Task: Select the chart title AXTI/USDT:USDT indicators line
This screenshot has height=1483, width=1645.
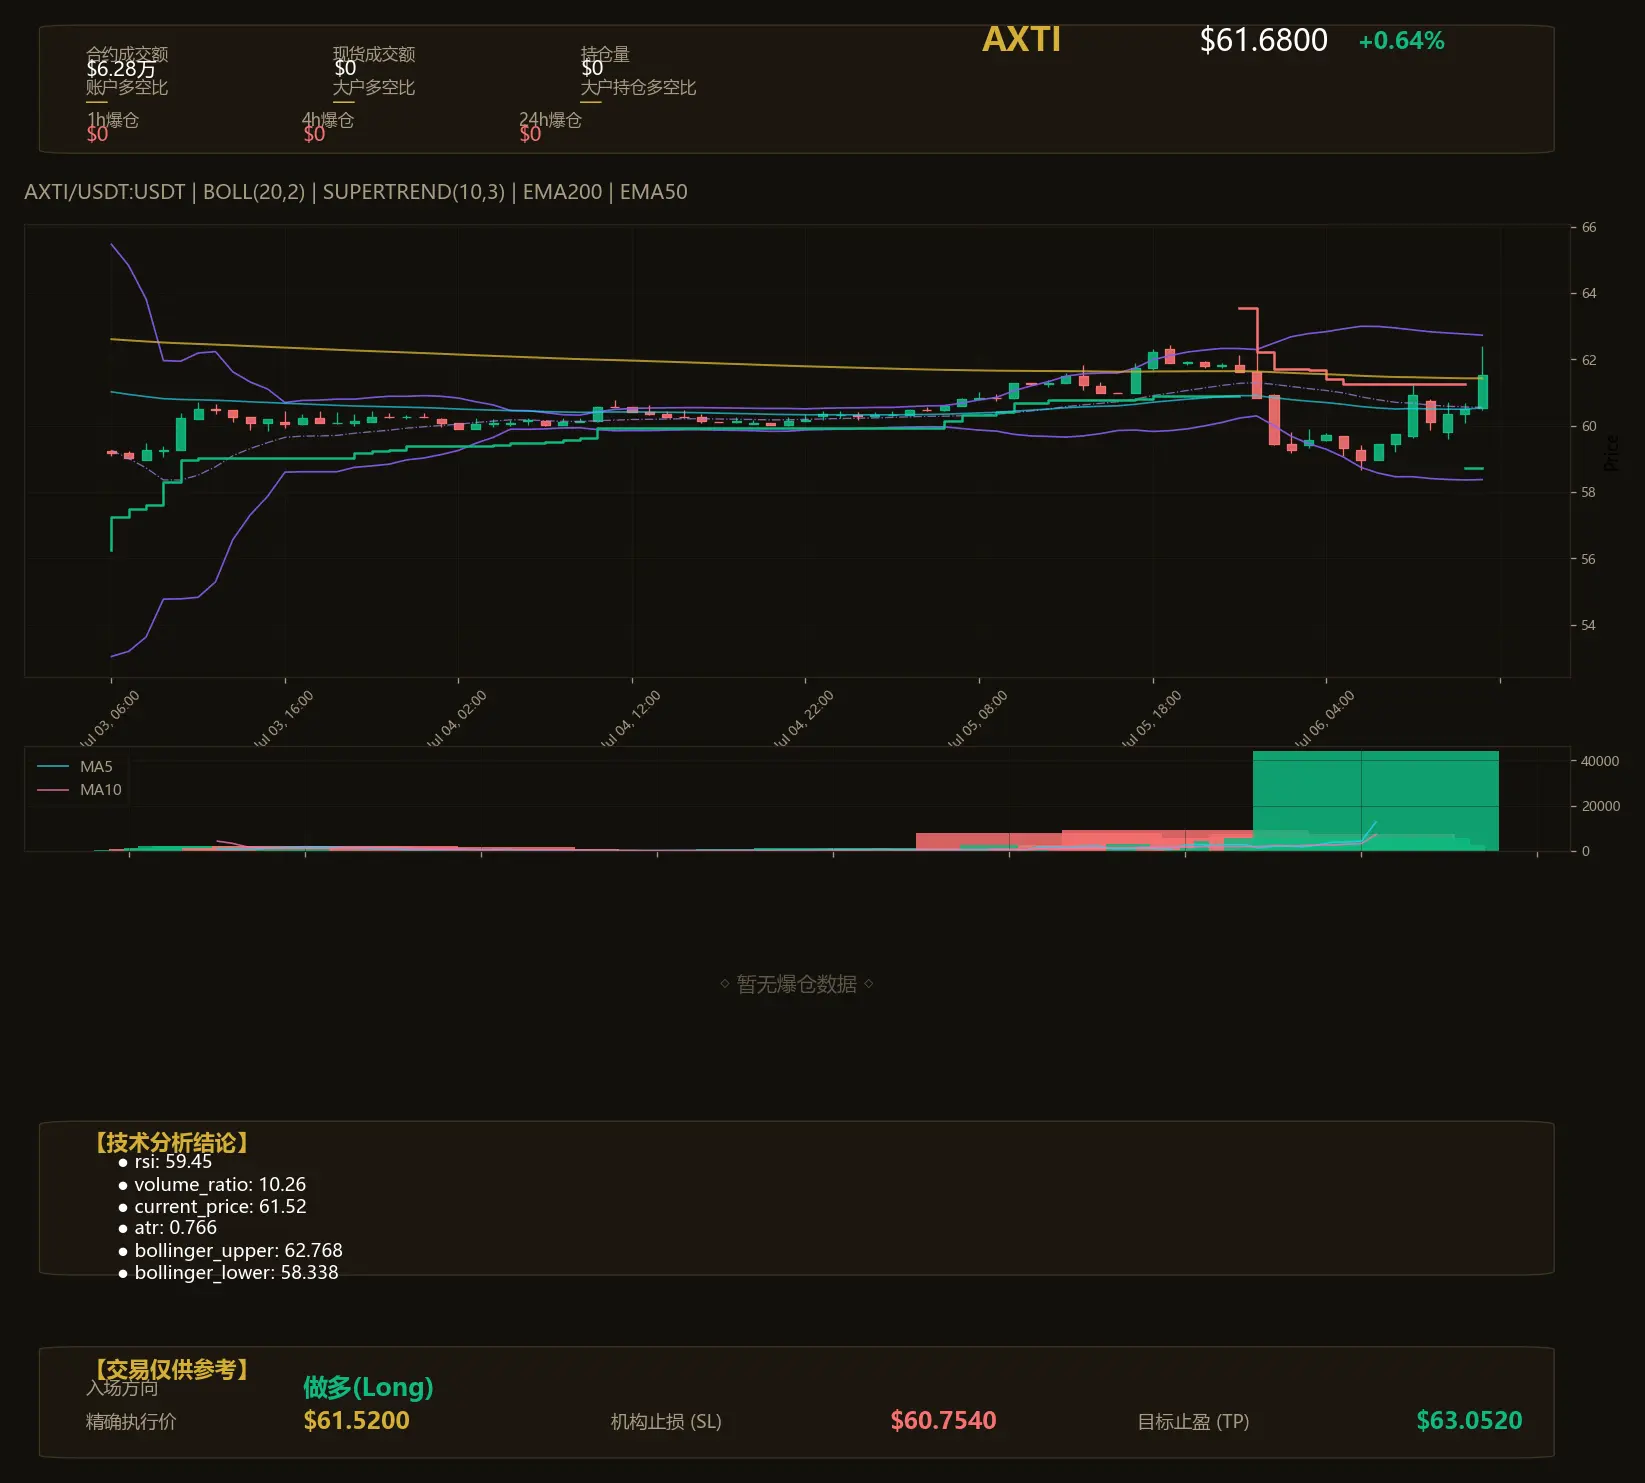Action: pyautogui.click(x=356, y=192)
